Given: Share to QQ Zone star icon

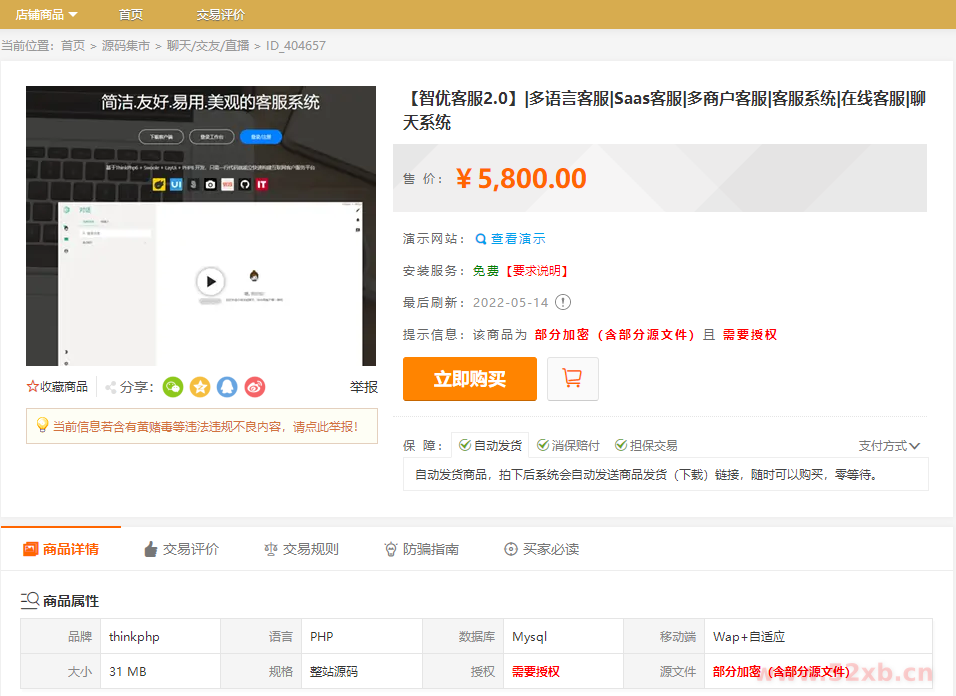Looking at the screenshot, I should [200, 387].
